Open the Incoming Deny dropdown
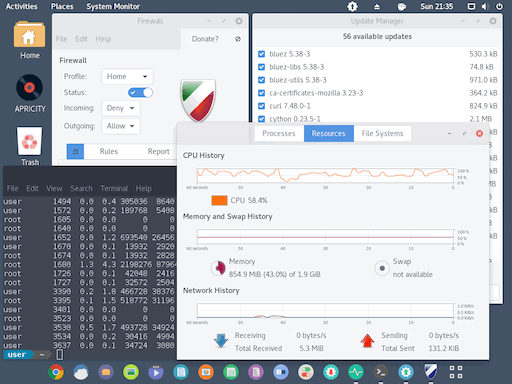 [121, 108]
